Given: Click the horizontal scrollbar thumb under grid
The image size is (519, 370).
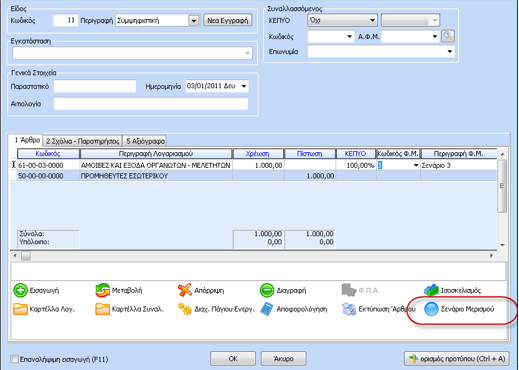Looking at the screenshot, I should point(26,256).
